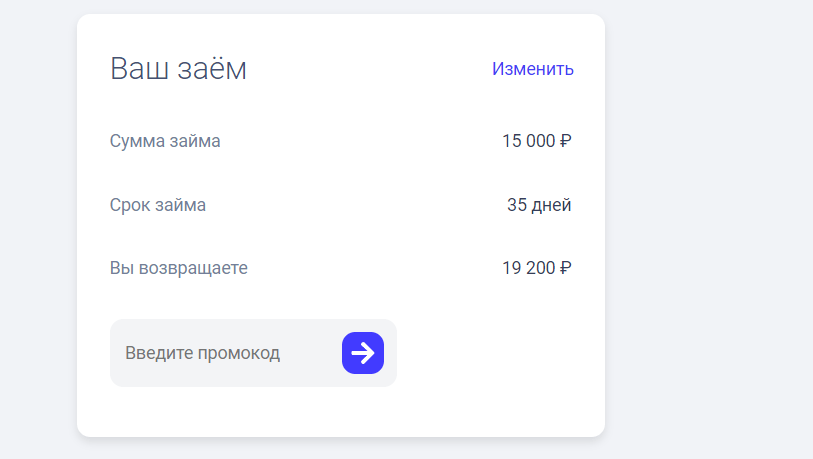Click the ruble sign after 15 000
Viewport: 813px width, 459px height.
pos(566,141)
